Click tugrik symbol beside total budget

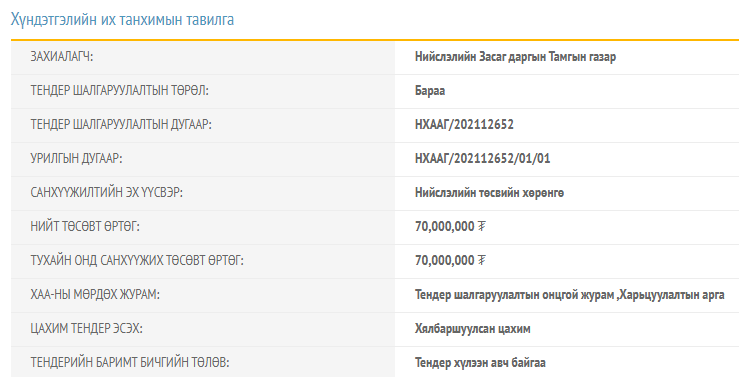481,227
